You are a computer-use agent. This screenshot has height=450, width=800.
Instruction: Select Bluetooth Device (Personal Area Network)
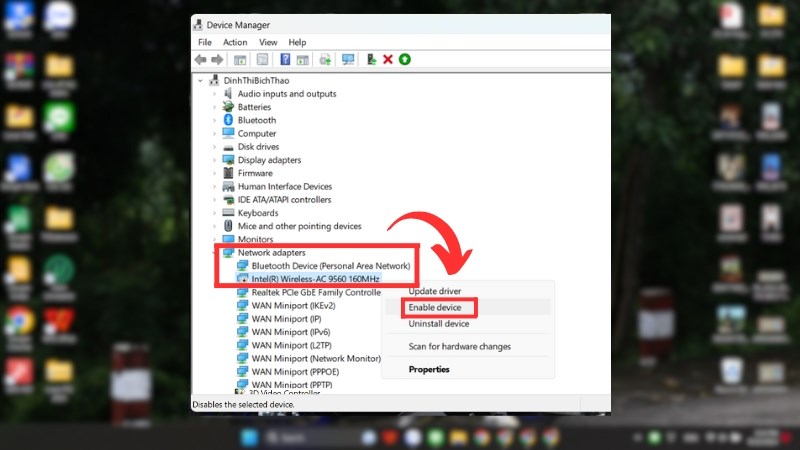(x=331, y=266)
